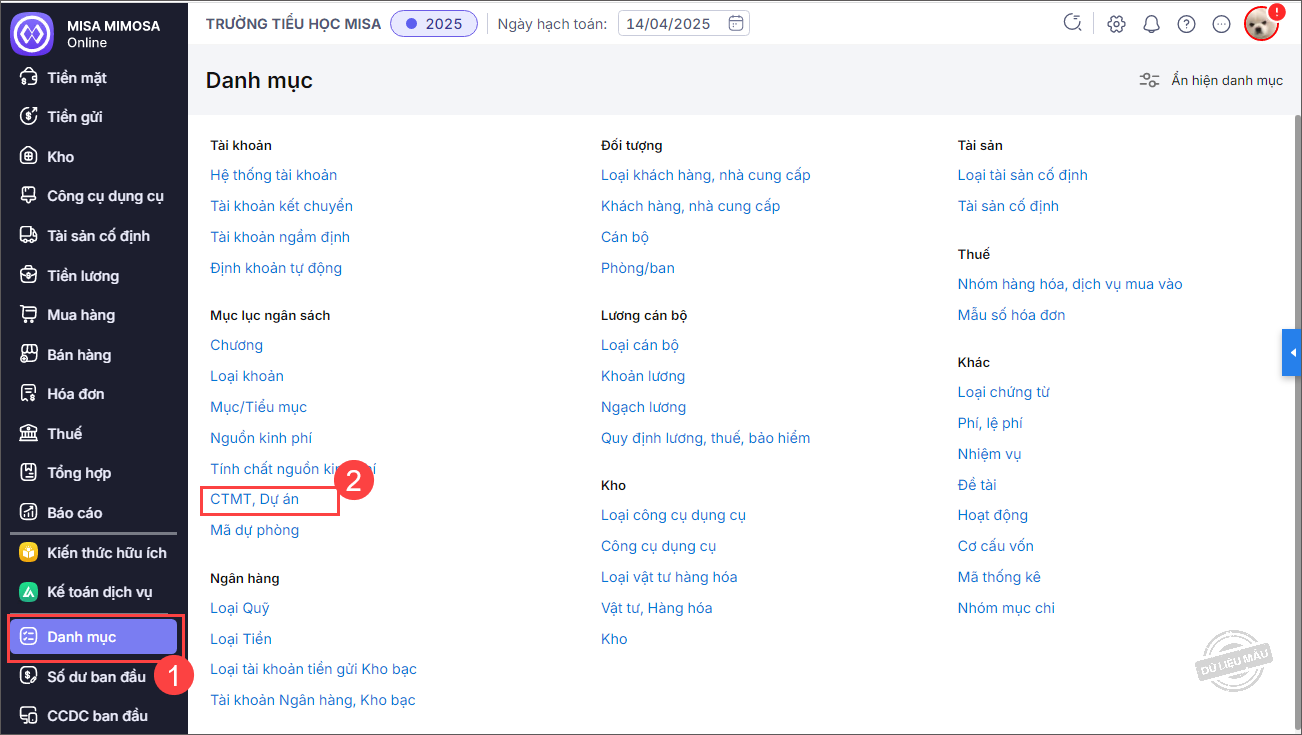Screen dimensions: 1302x735
Task: Click the MISA Mimosa logo icon
Action: (31, 33)
